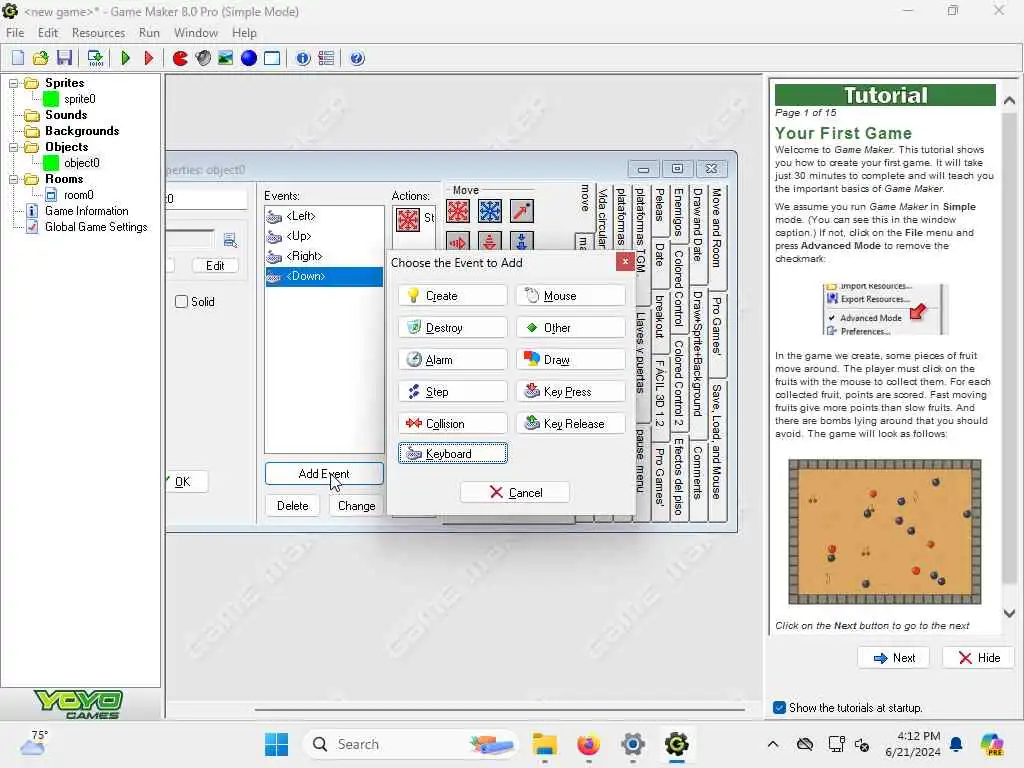Collapse the Objects folder tree node

[13, 147]
